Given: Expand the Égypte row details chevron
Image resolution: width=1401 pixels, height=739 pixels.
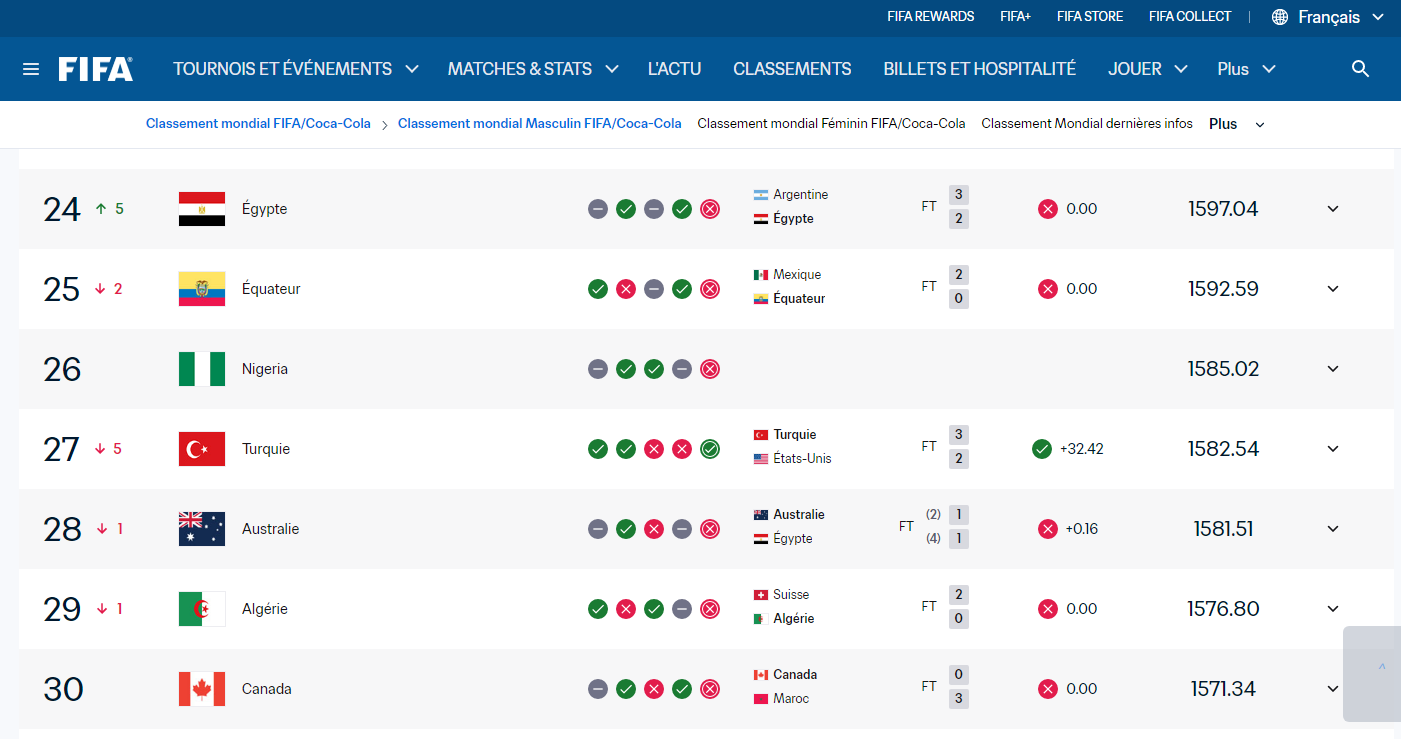Looking at the screenshot, I should pos(1333,209).
